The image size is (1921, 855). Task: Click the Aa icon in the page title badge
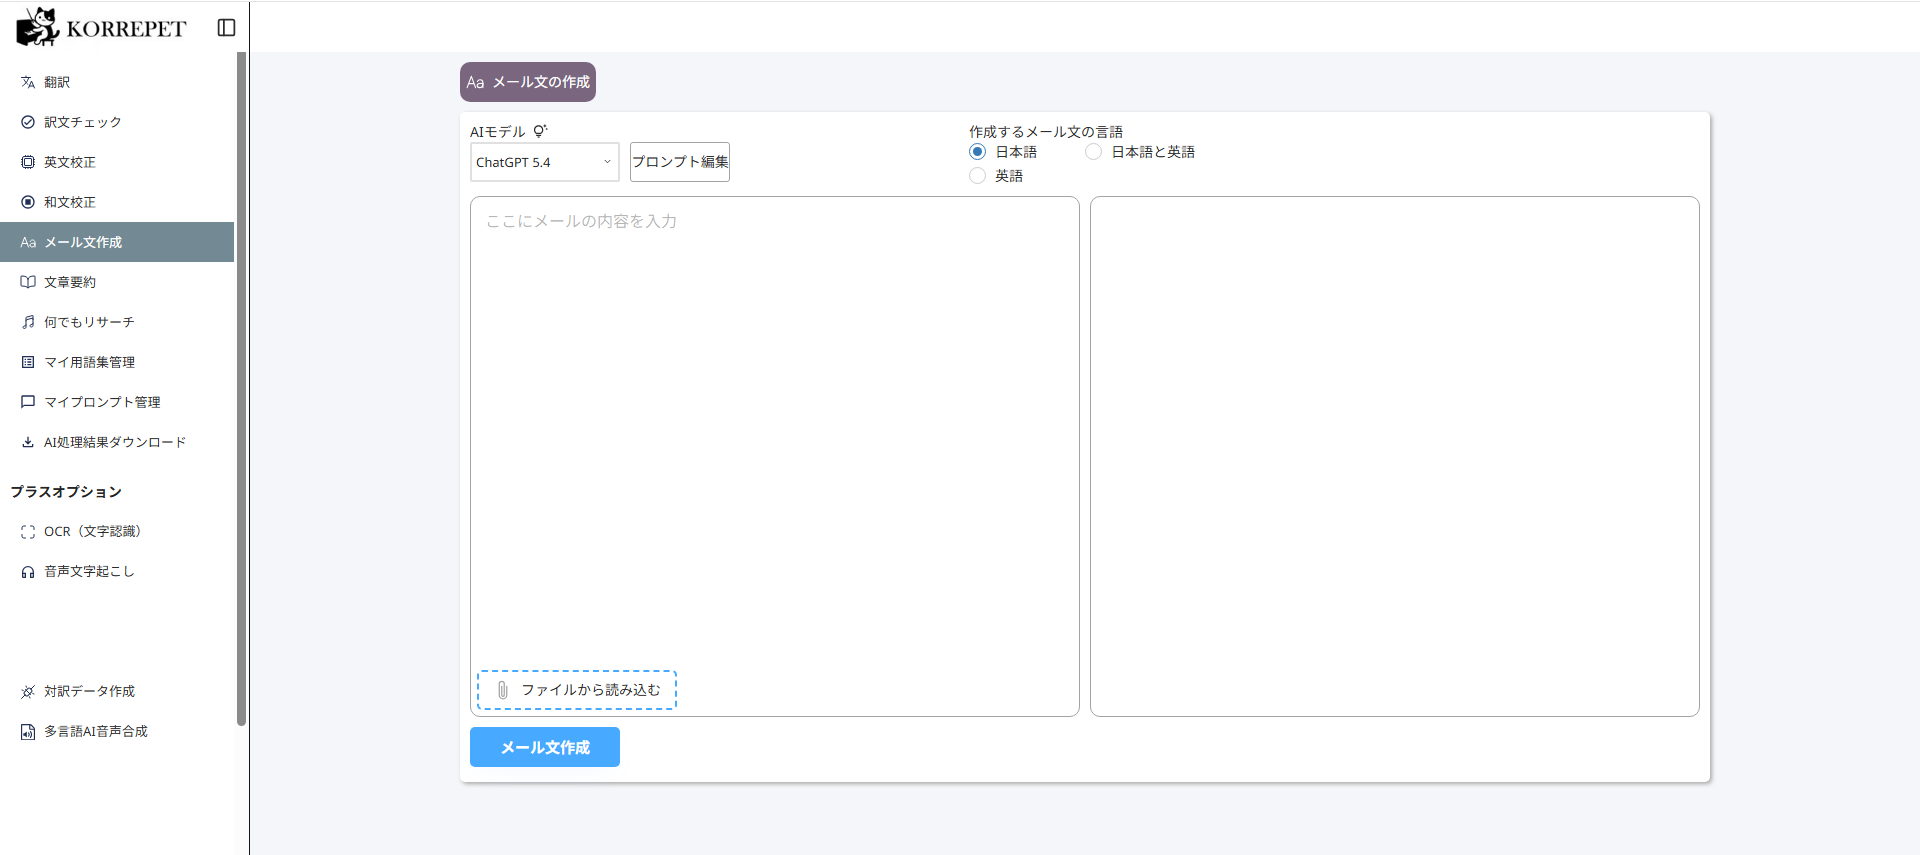coord(475,82)
